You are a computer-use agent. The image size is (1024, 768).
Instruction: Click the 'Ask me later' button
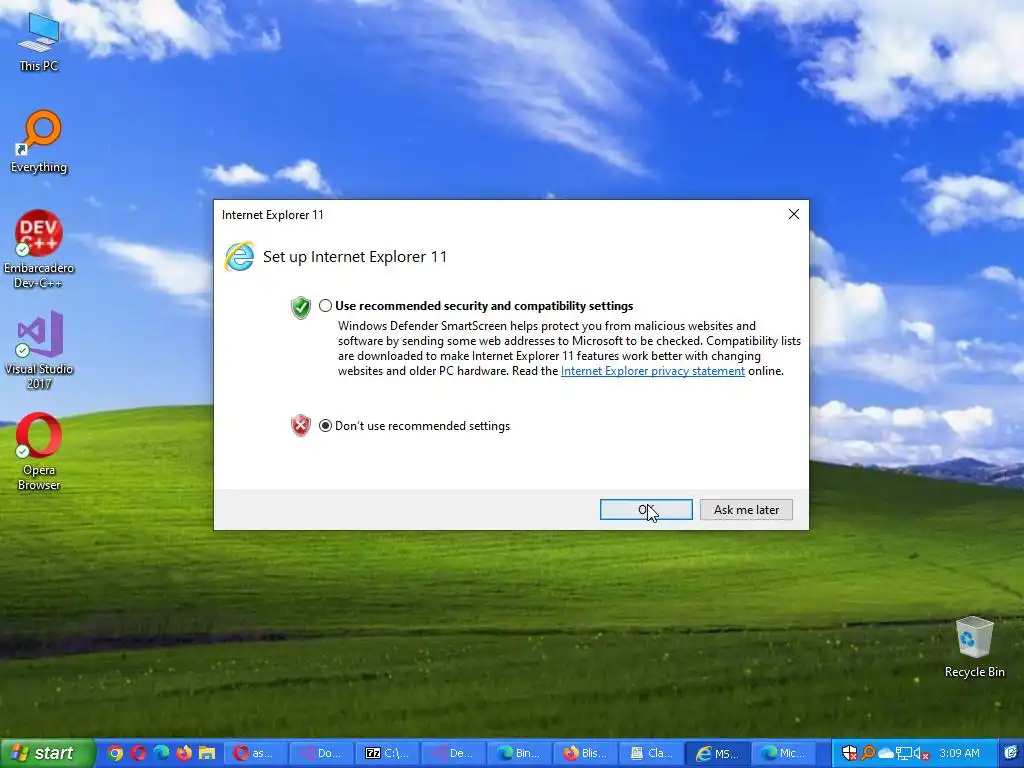[x=746, y=509]
